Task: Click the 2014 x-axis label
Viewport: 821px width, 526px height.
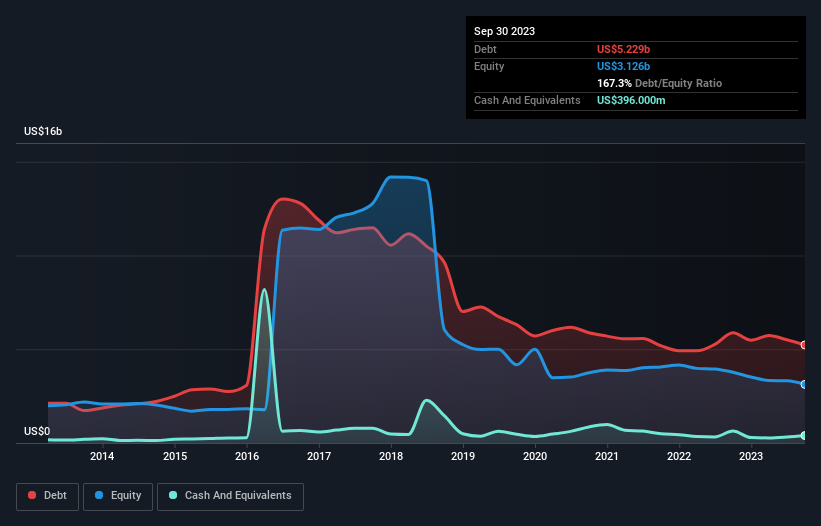Action: pyautogui.click(x=102, y=456)
